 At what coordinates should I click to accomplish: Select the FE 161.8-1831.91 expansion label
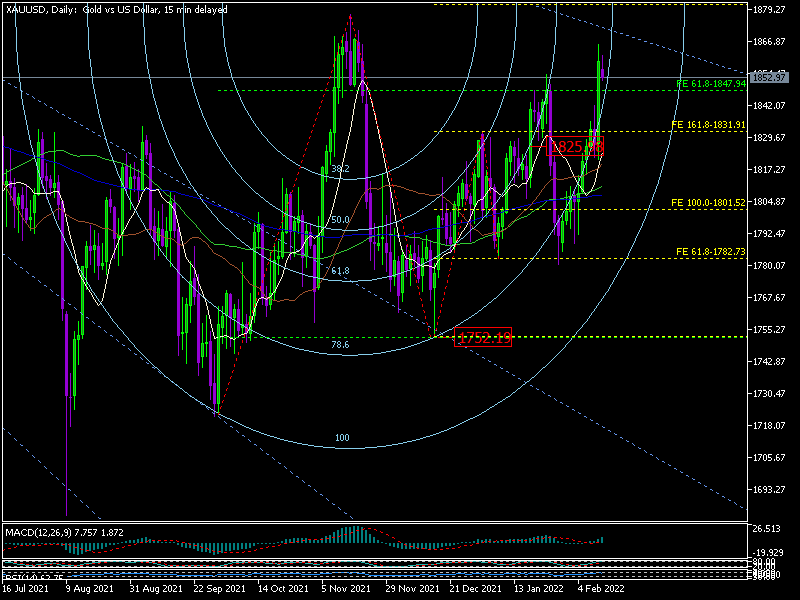[708, 125]
